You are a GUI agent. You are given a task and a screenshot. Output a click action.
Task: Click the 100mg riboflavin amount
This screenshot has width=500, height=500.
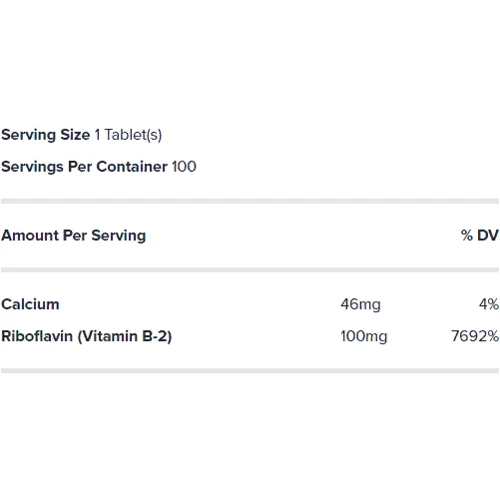(x=364, y=336)
